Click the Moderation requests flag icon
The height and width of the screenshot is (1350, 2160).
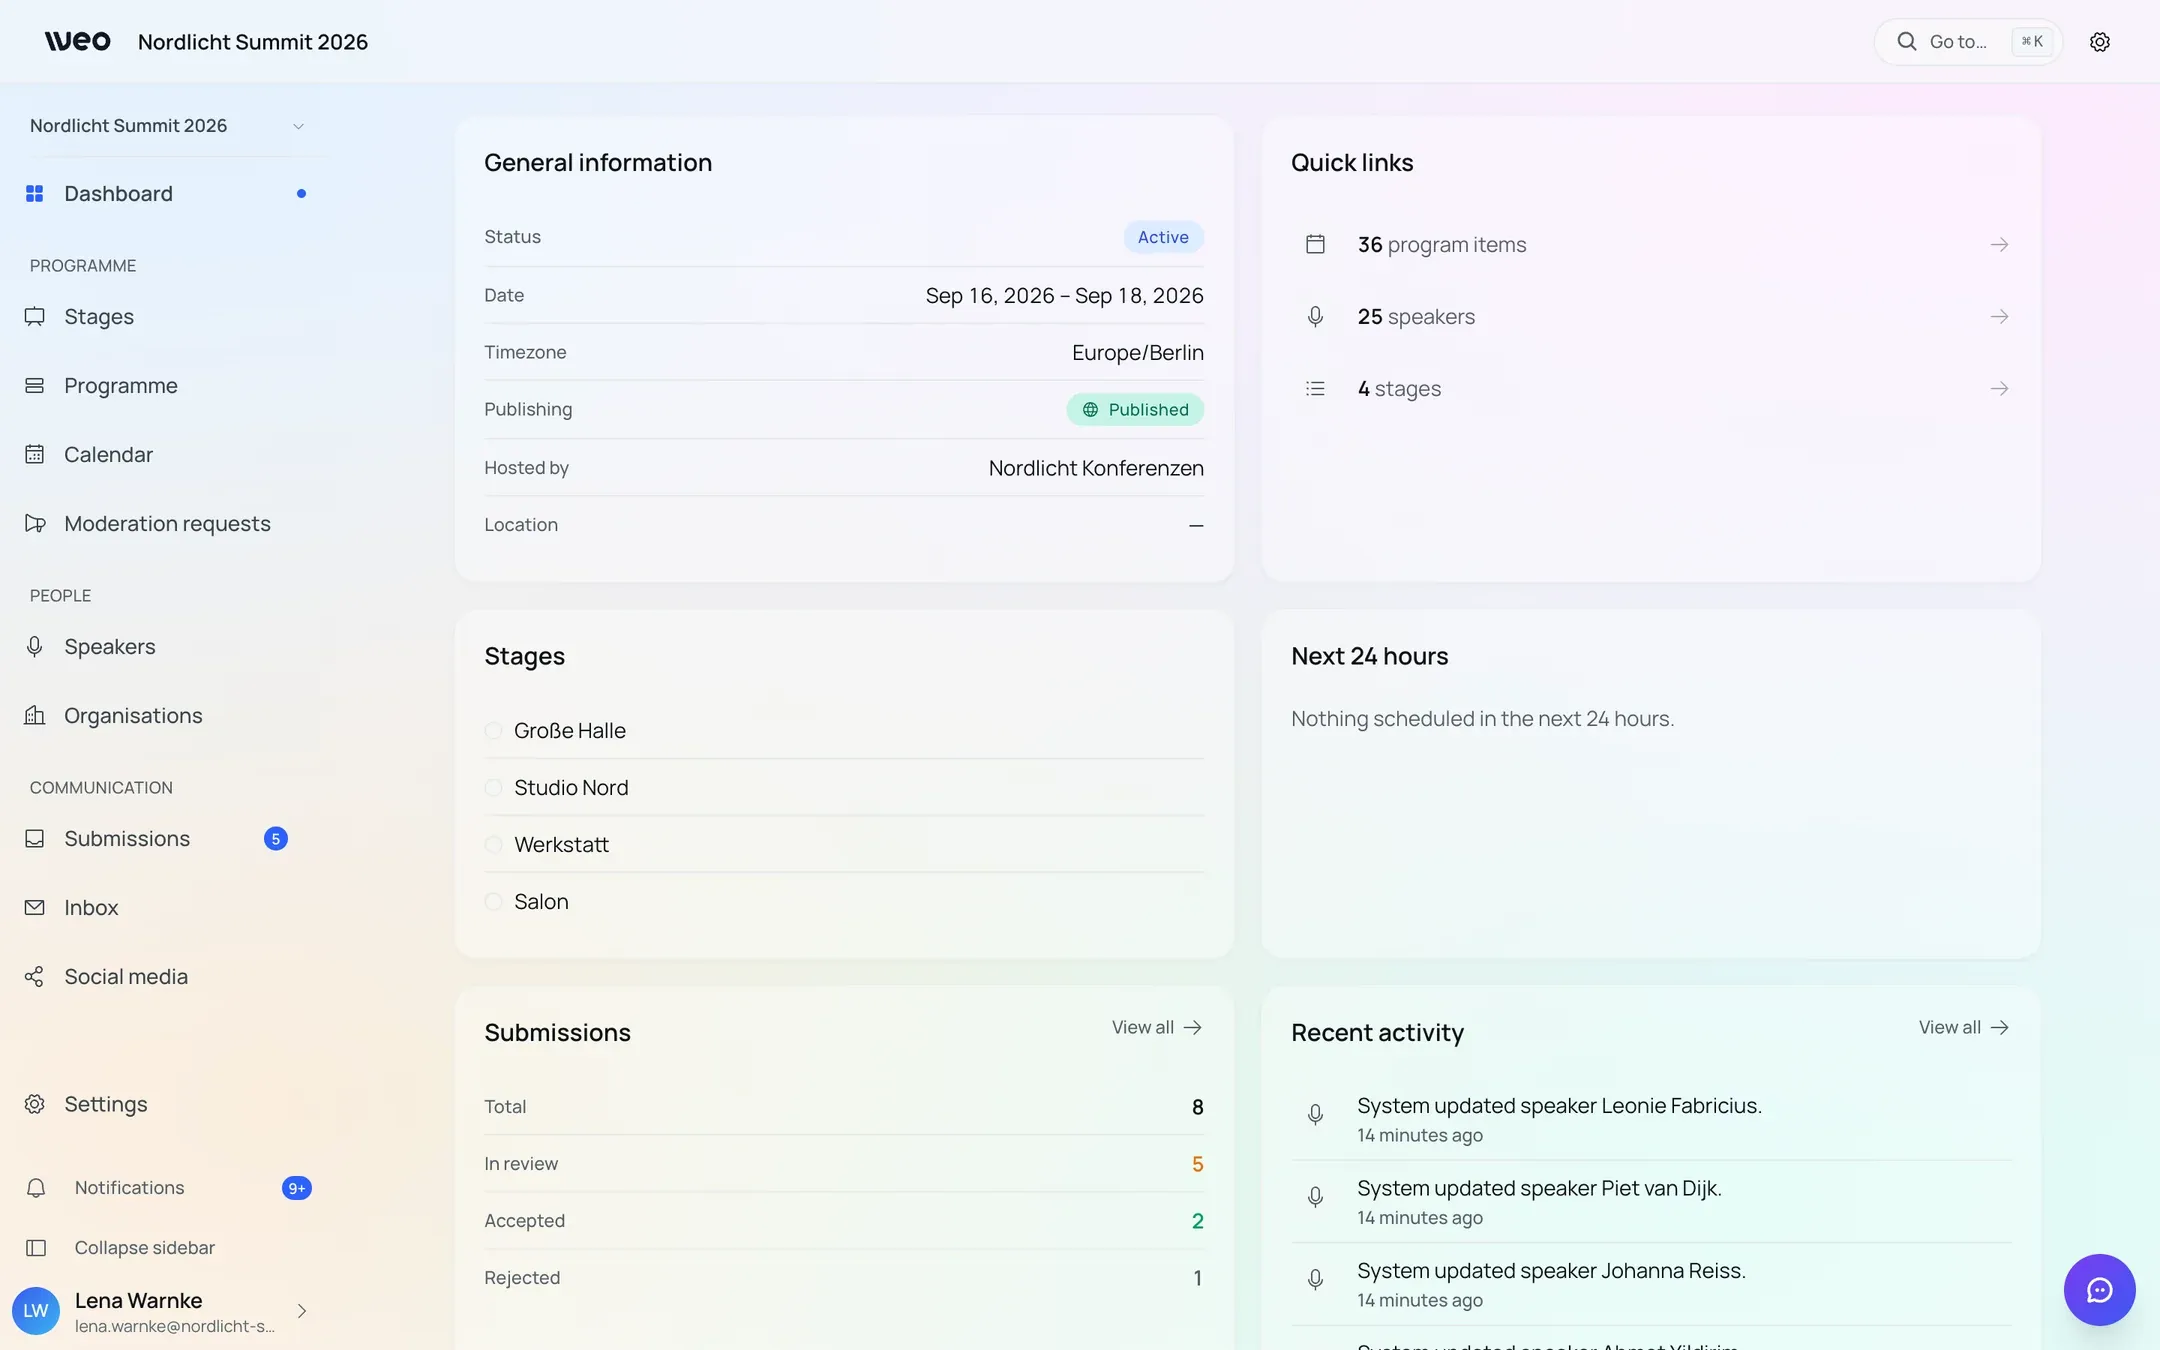point(35,524)
